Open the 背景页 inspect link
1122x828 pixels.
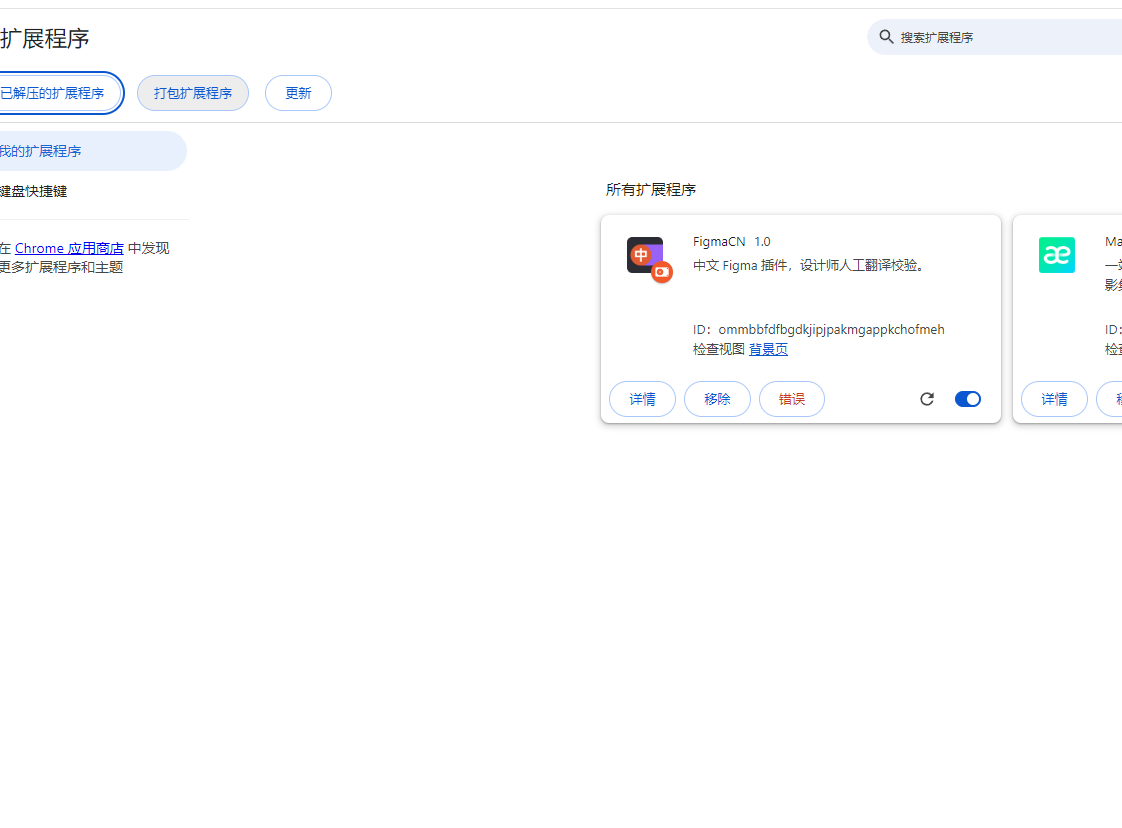coord(768,349)
